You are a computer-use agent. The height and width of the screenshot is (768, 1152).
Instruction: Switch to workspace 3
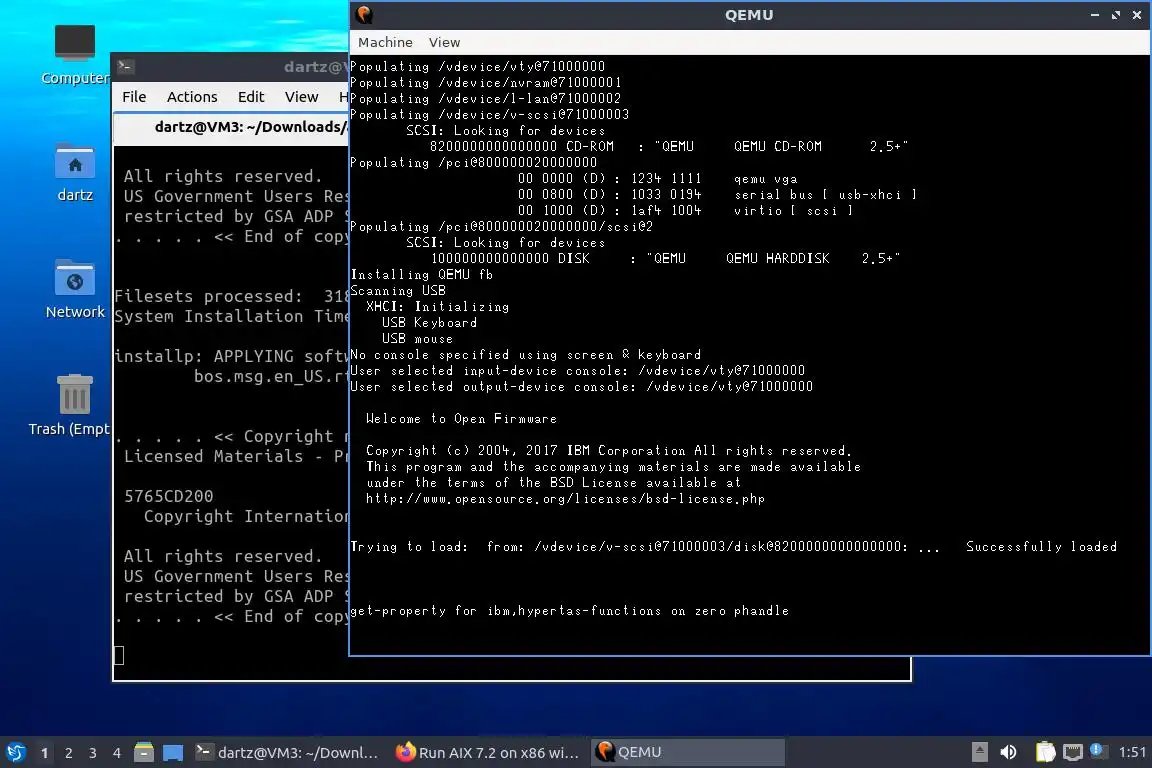click(x=93, y=753)
